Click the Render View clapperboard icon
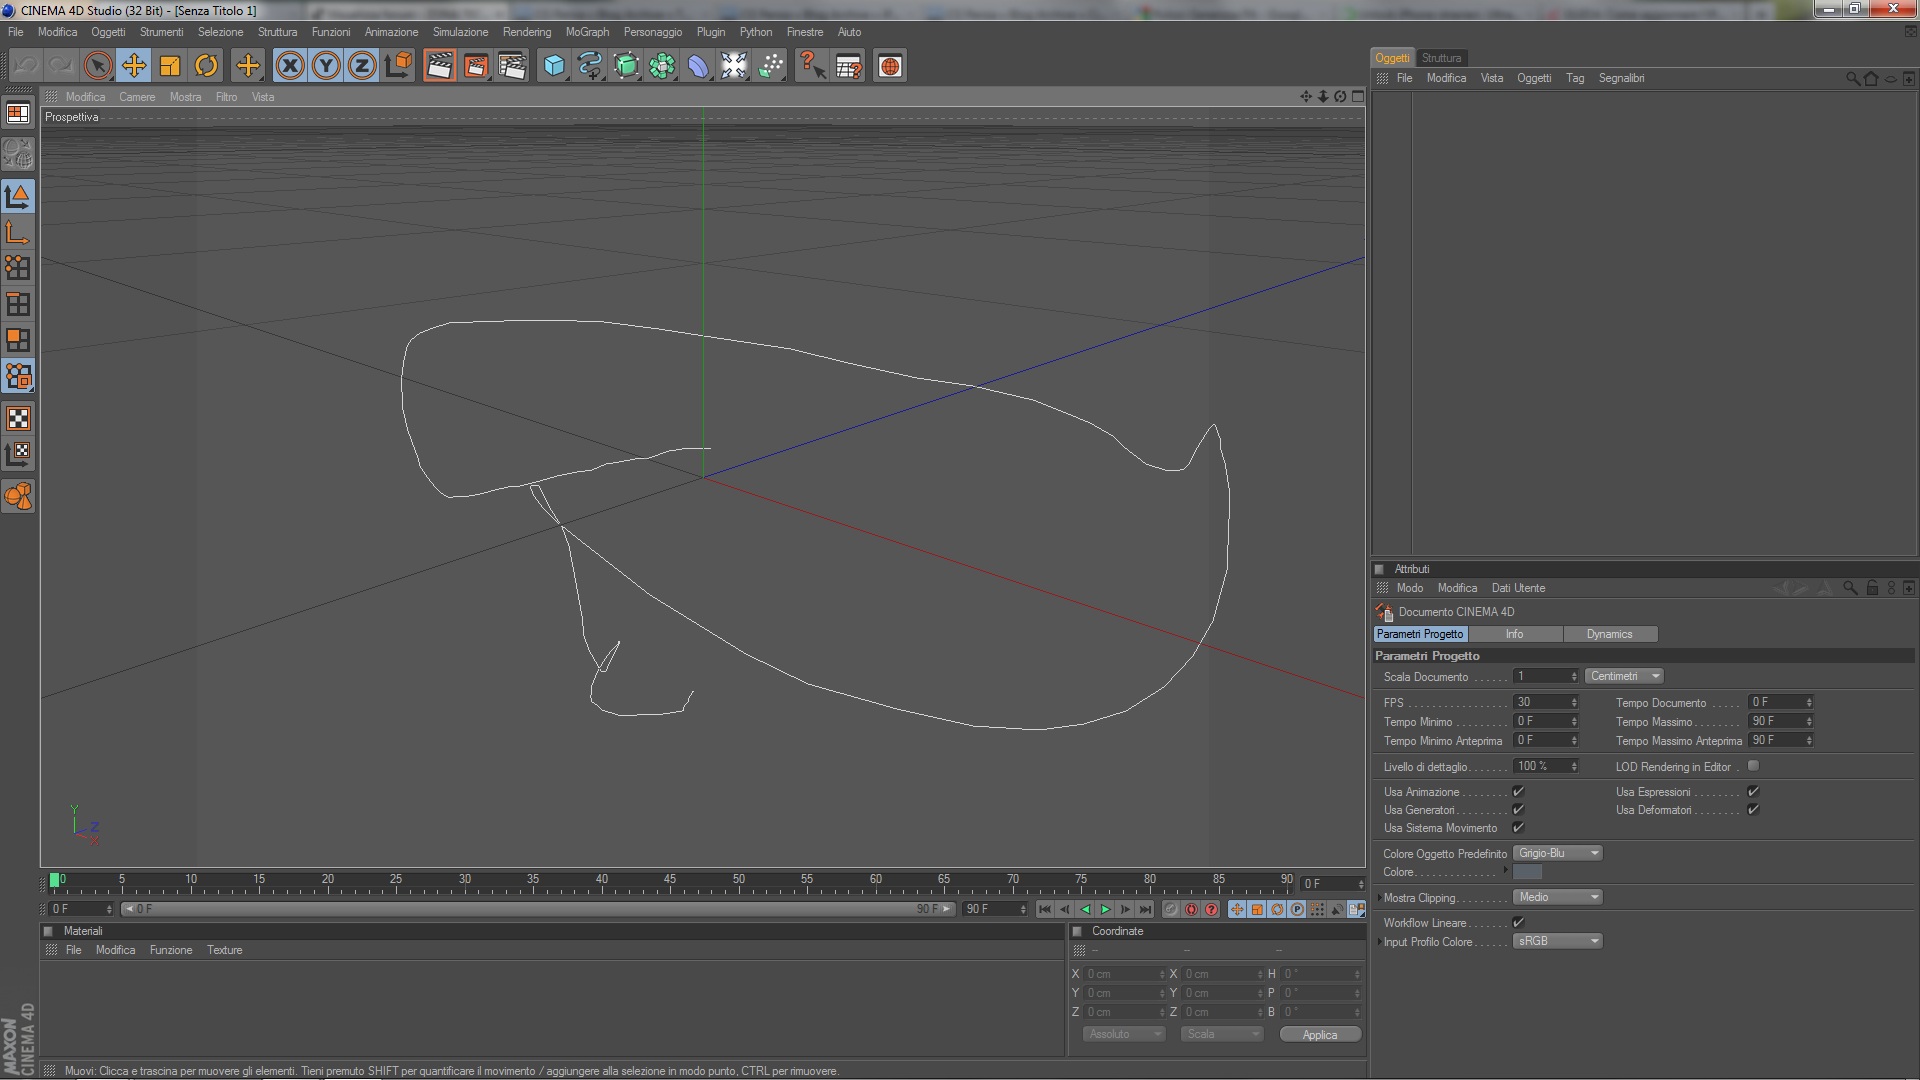The height and width of the screenshot is (1080, 1920). 438,66
